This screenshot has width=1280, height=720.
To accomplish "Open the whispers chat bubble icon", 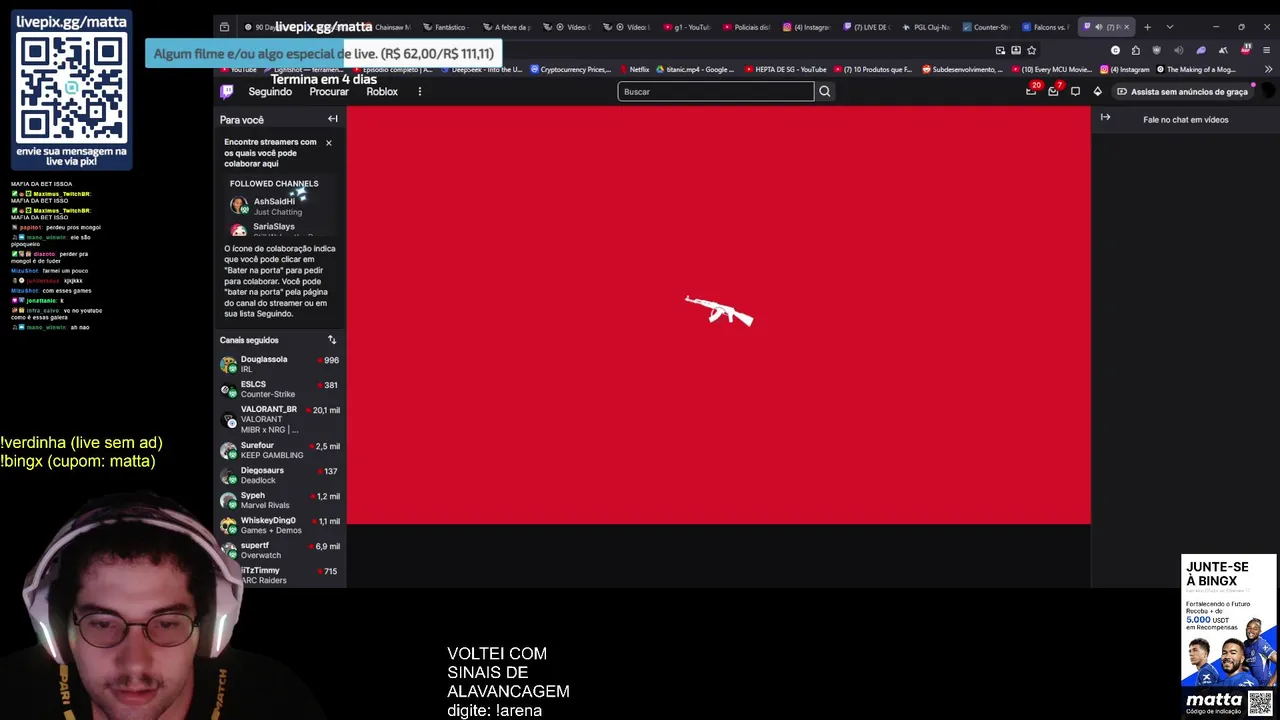I will 1075,91.
